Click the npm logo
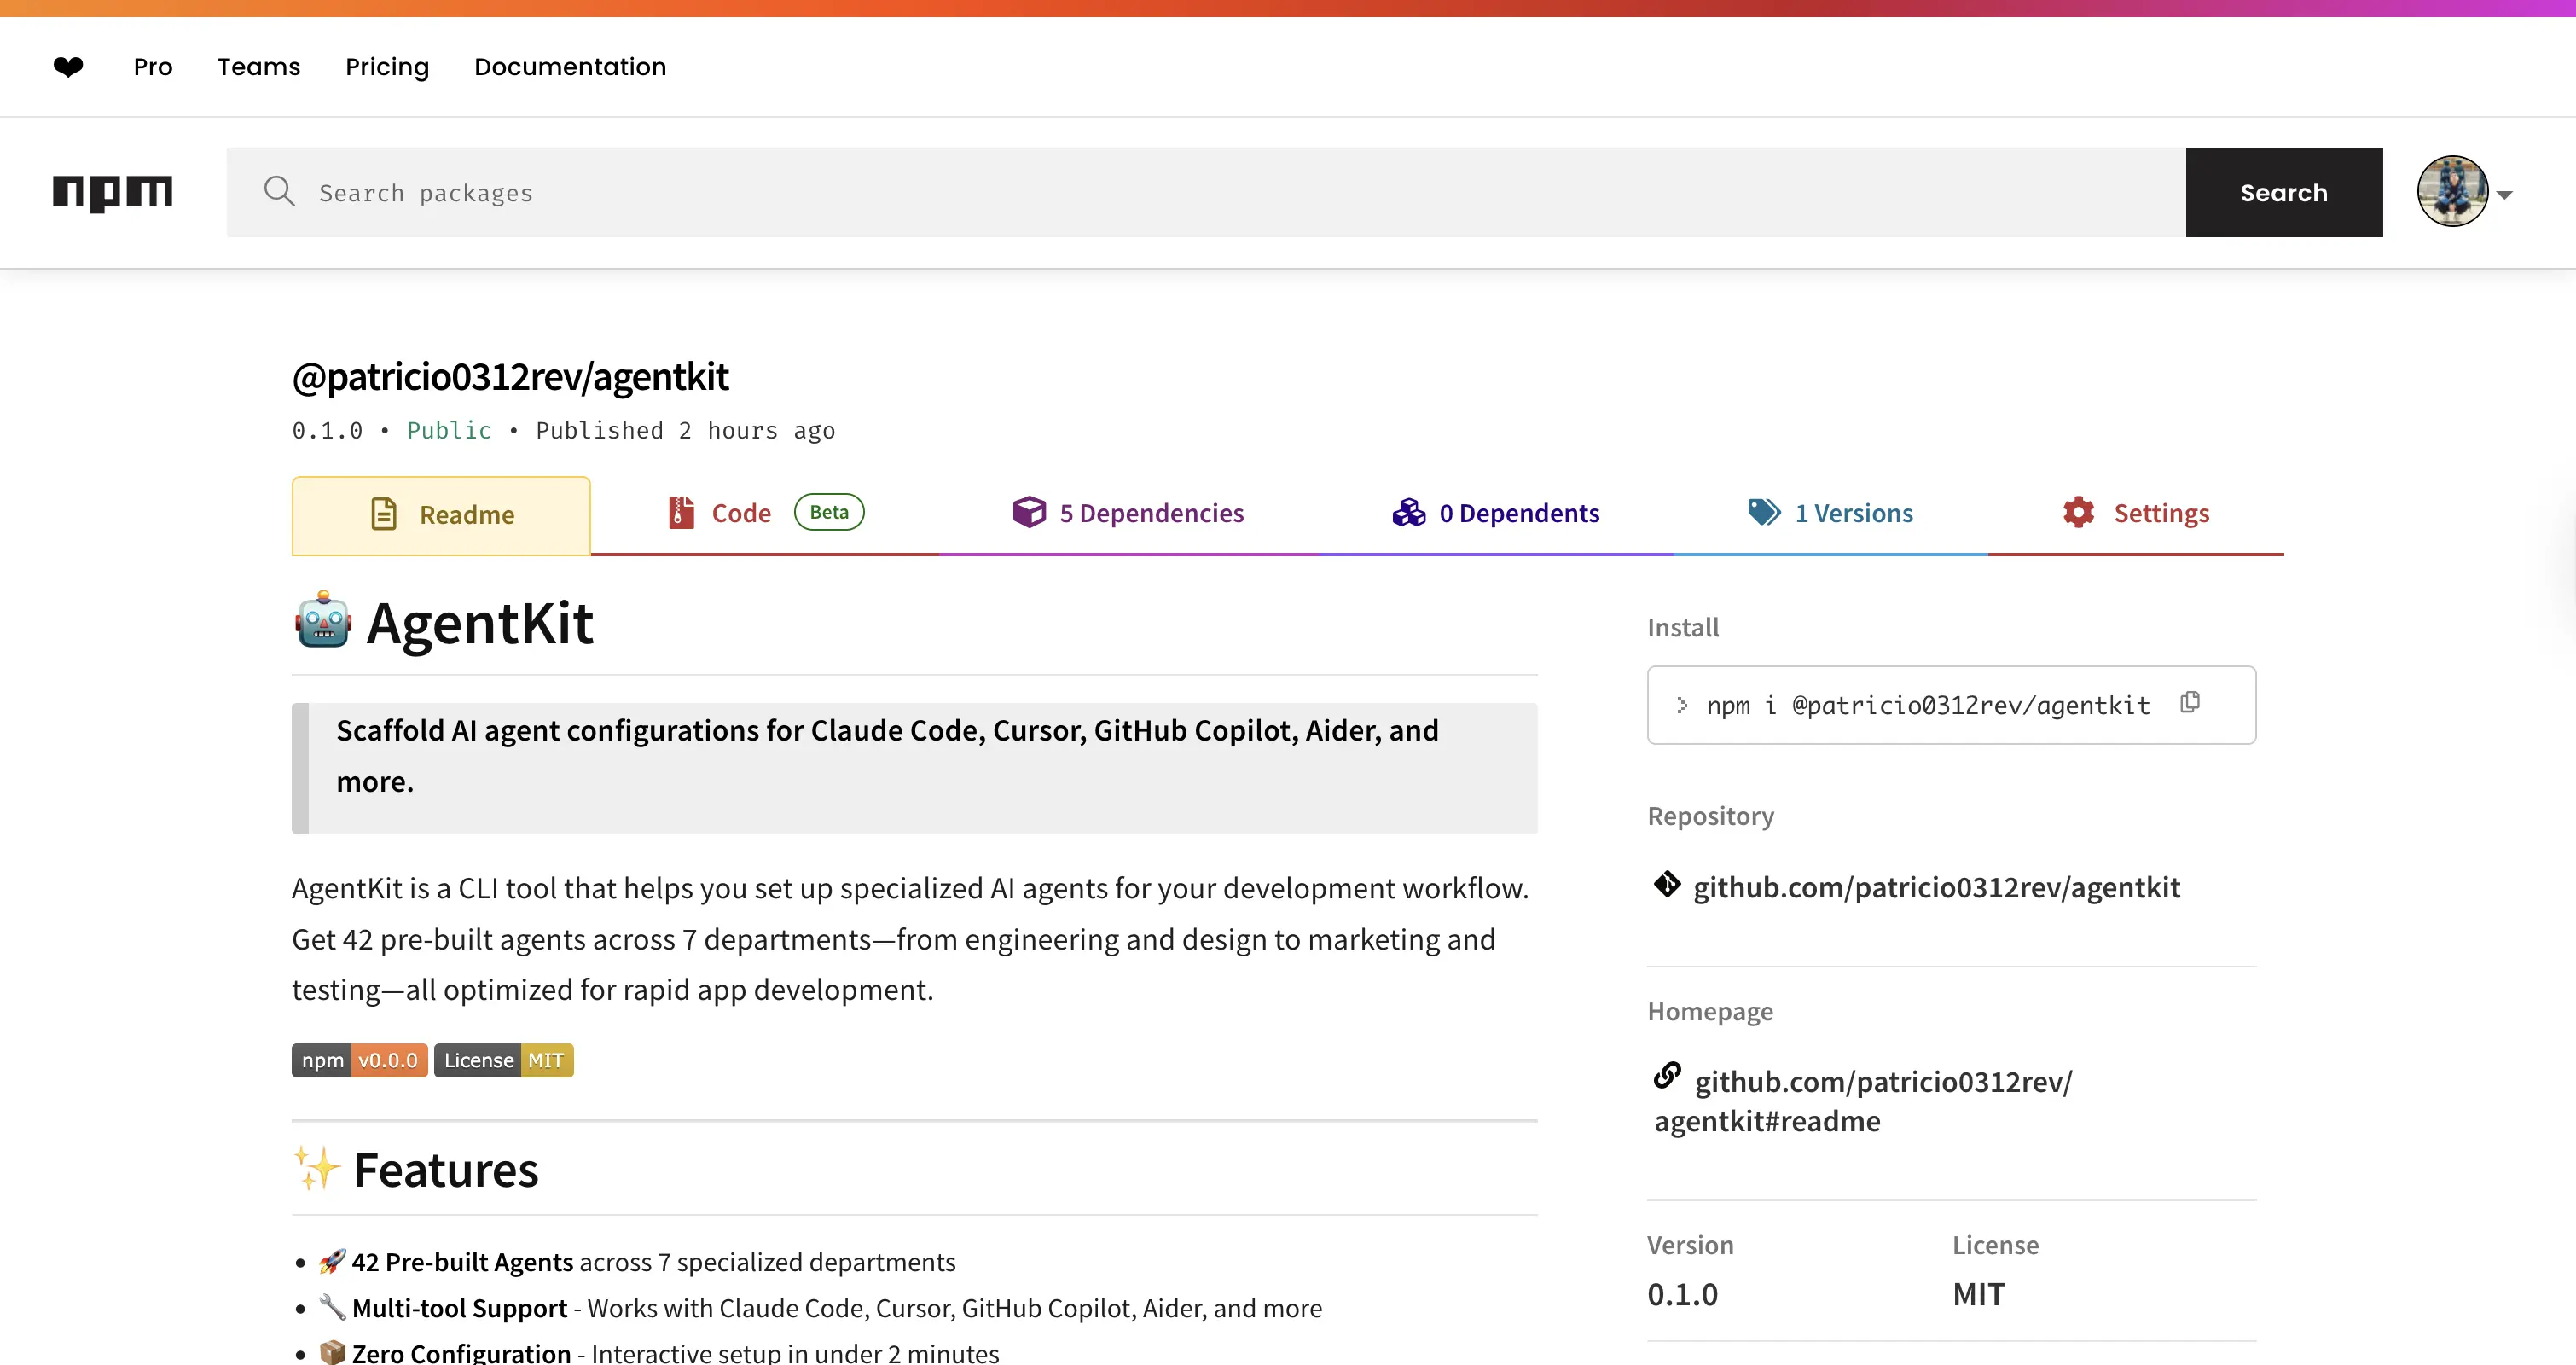Image resolution: width=2576 pixels, height=1365 pixels. 113,192
